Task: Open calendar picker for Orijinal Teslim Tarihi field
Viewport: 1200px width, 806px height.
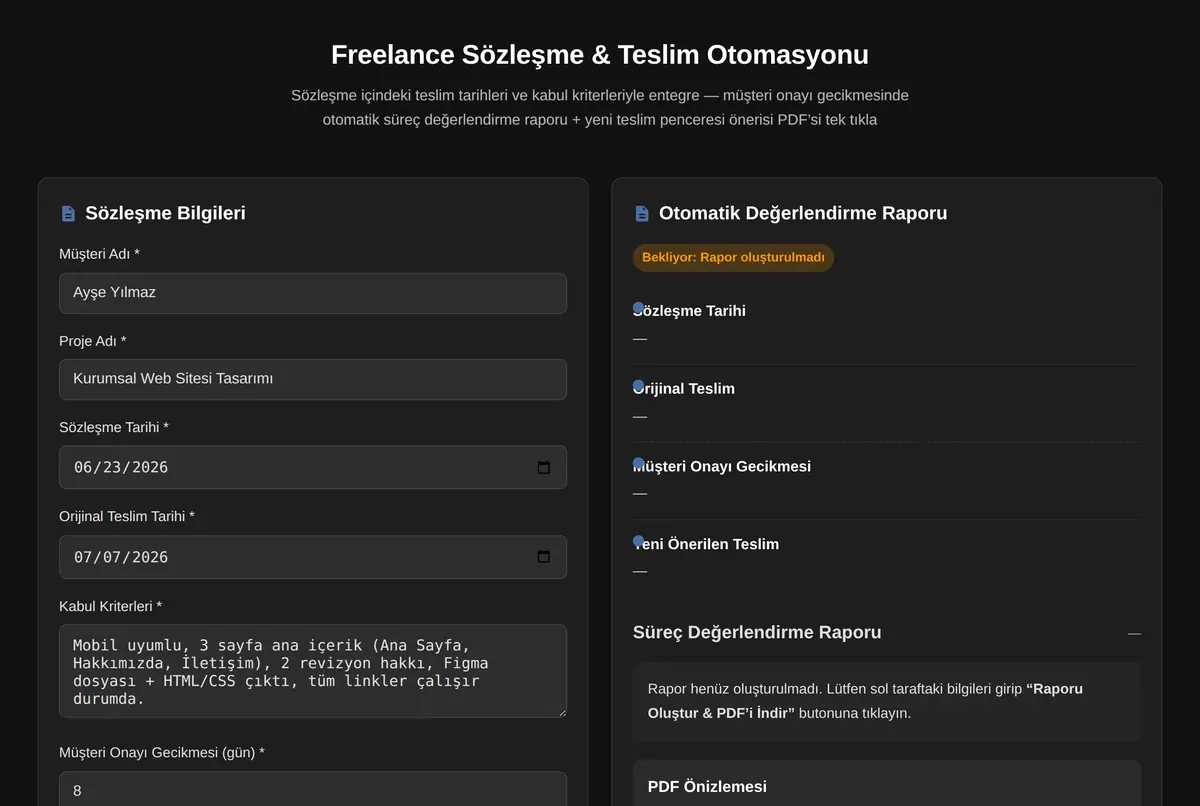Action: (x=544, y=557)
